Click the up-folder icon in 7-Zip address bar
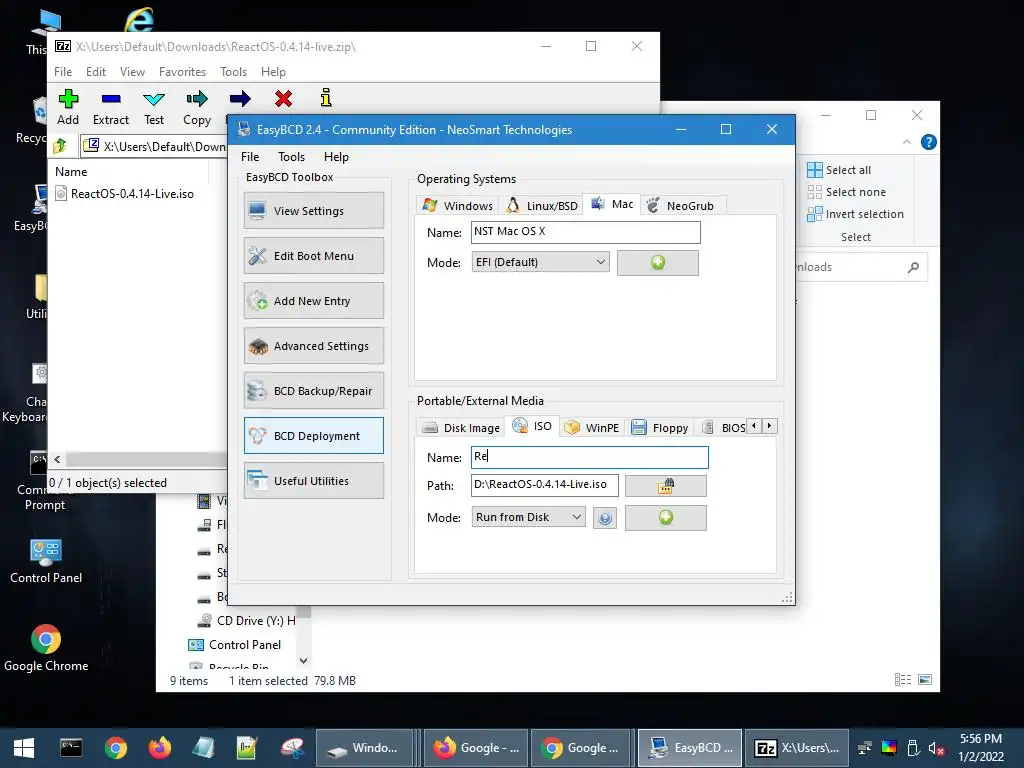Viewport: 1024px width, 768px height. click(x=60, y=146)
